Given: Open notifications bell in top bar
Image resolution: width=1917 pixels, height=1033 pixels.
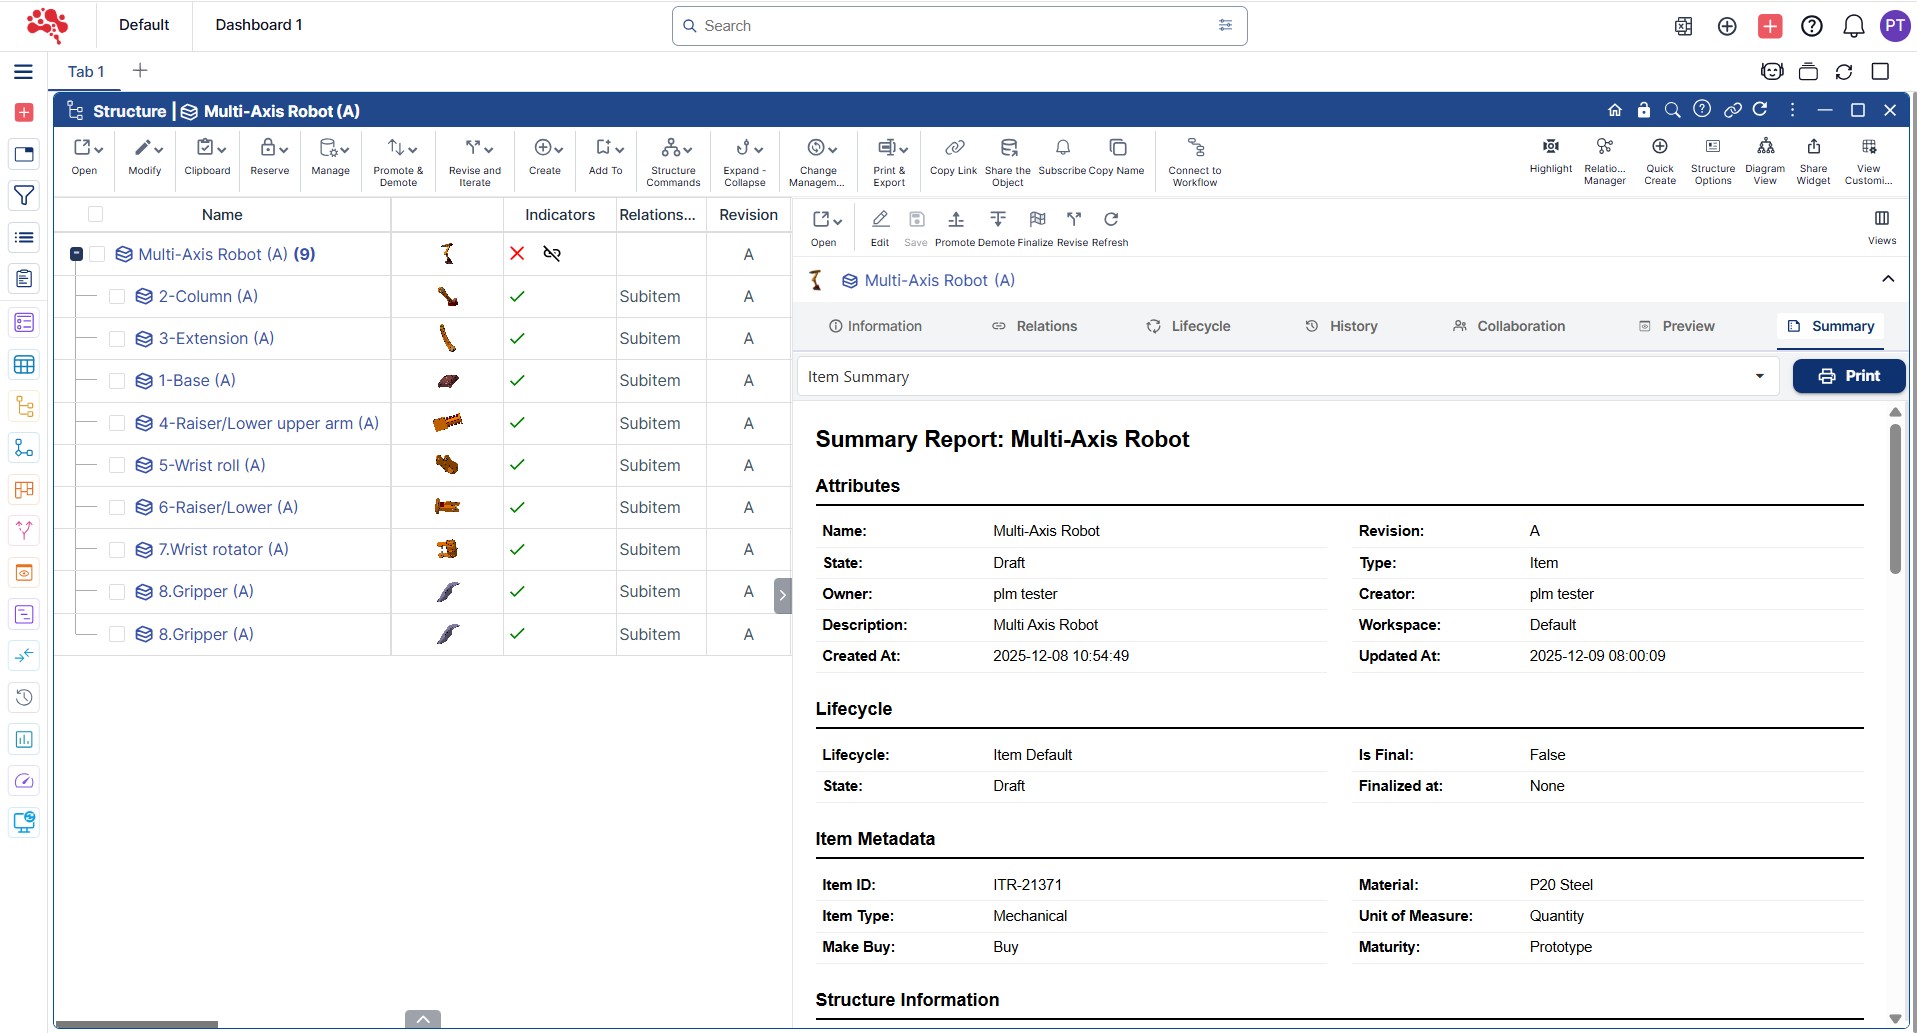Looking at the screenshot, I should click(x=1853, y=26).
